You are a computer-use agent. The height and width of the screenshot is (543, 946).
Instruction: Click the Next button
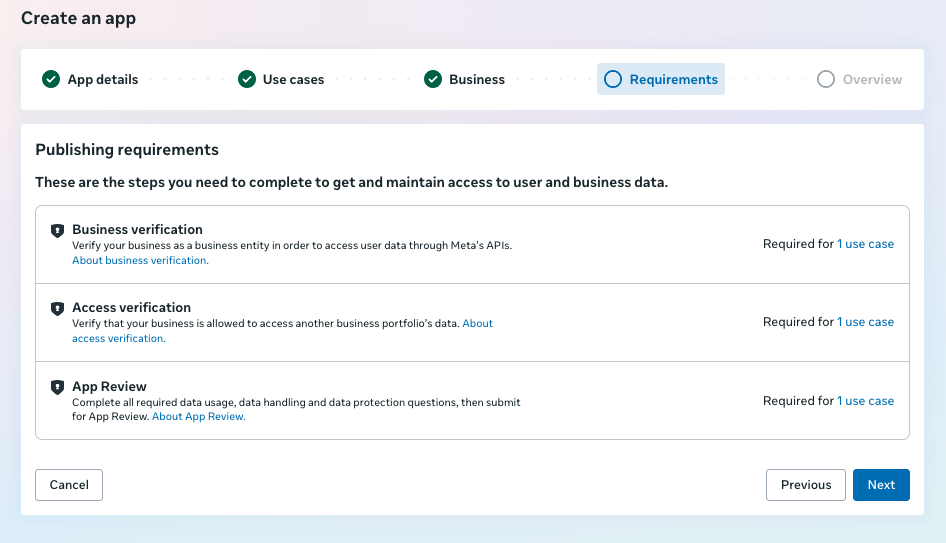(x=881, y=485)
